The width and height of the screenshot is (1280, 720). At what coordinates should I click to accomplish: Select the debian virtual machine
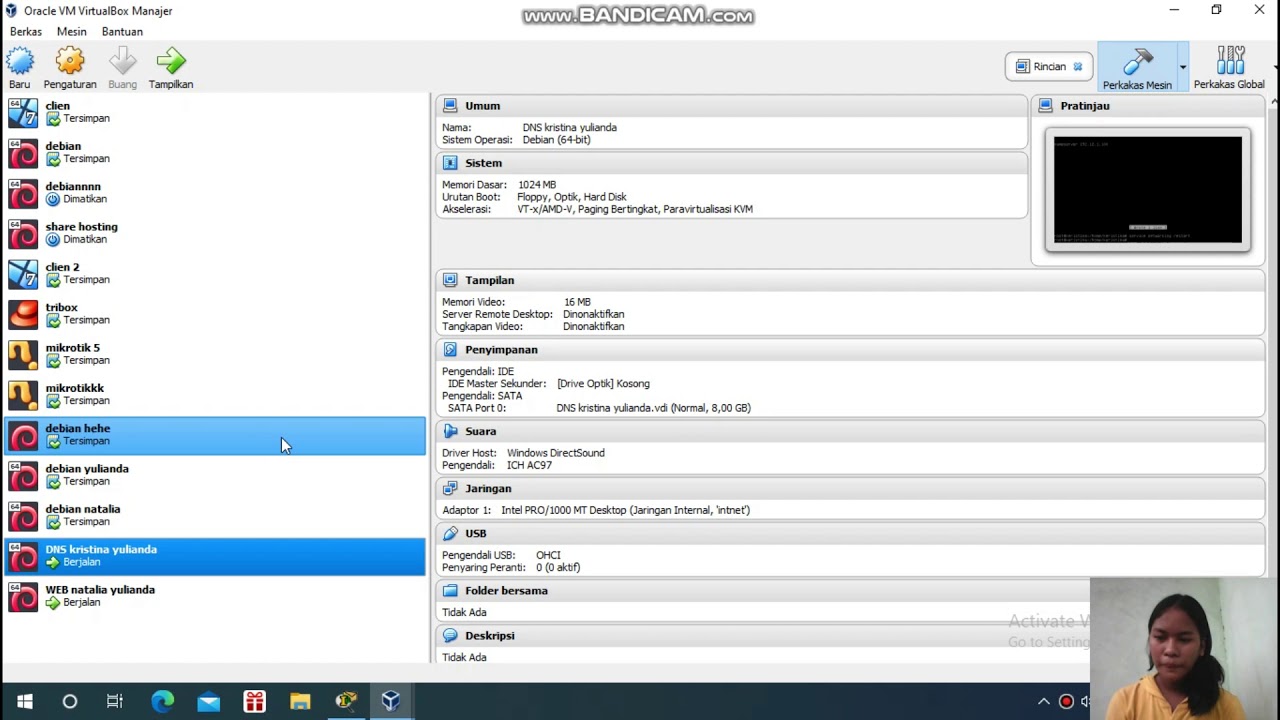click(x=215, y=153)
